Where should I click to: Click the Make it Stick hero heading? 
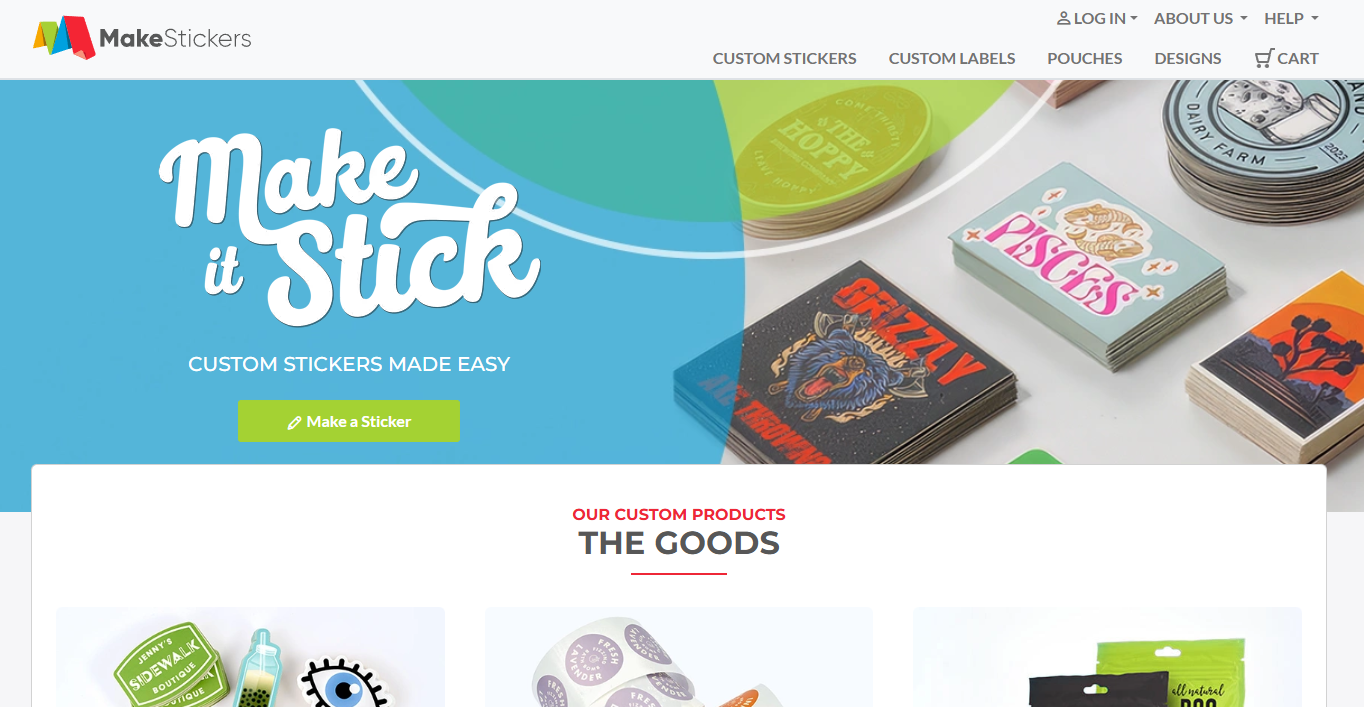point(348,226)
